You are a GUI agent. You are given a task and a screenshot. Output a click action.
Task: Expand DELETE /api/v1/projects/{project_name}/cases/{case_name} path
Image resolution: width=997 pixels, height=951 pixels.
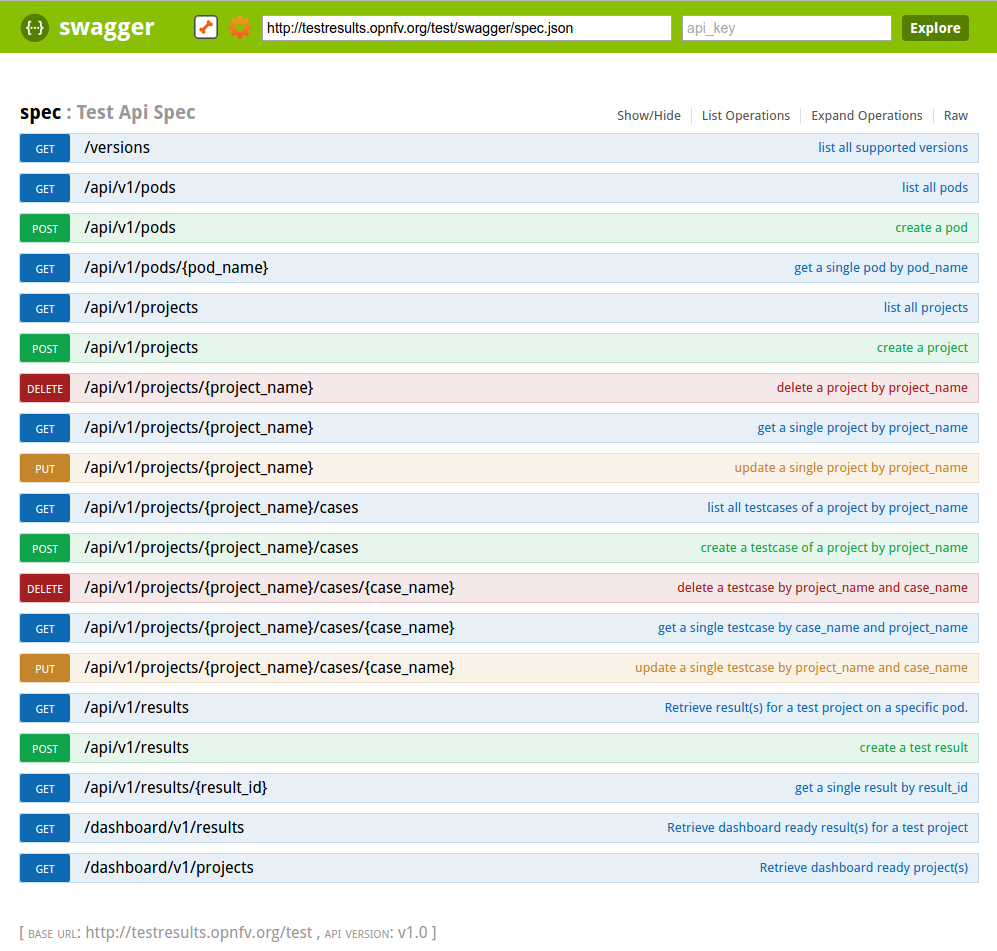269,588
